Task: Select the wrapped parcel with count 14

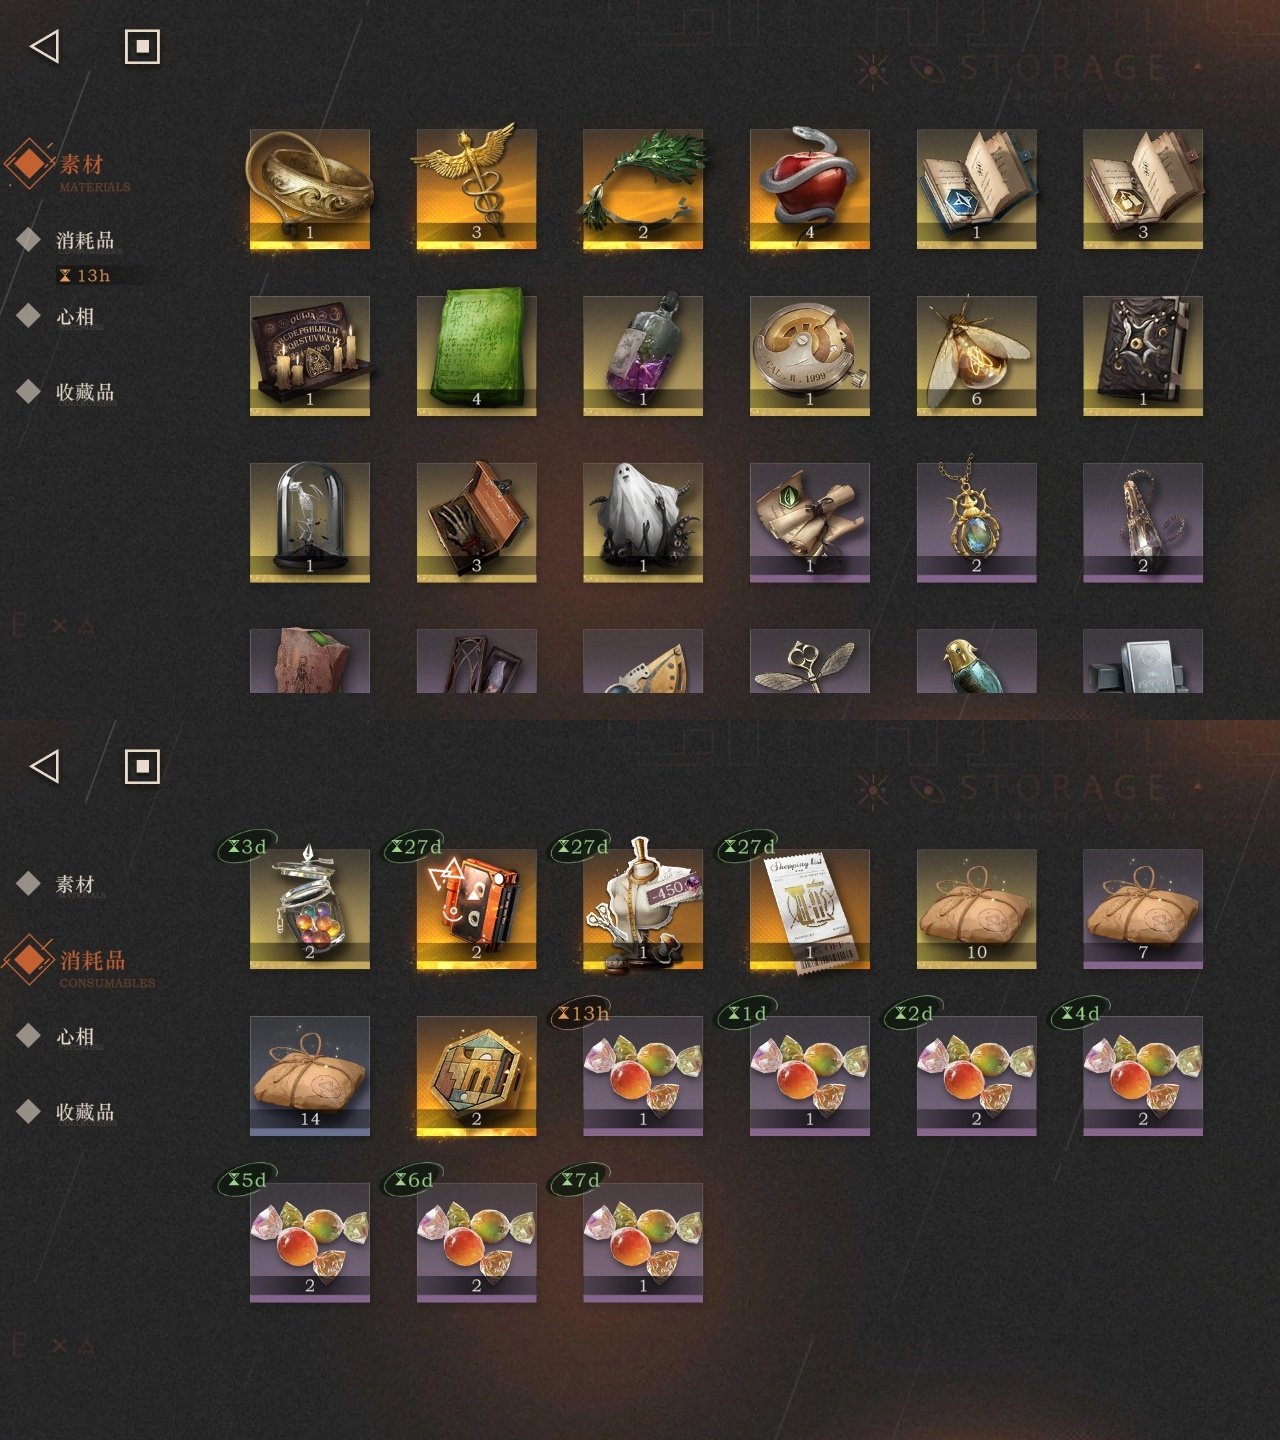Action: click(x=310, y=1075)
